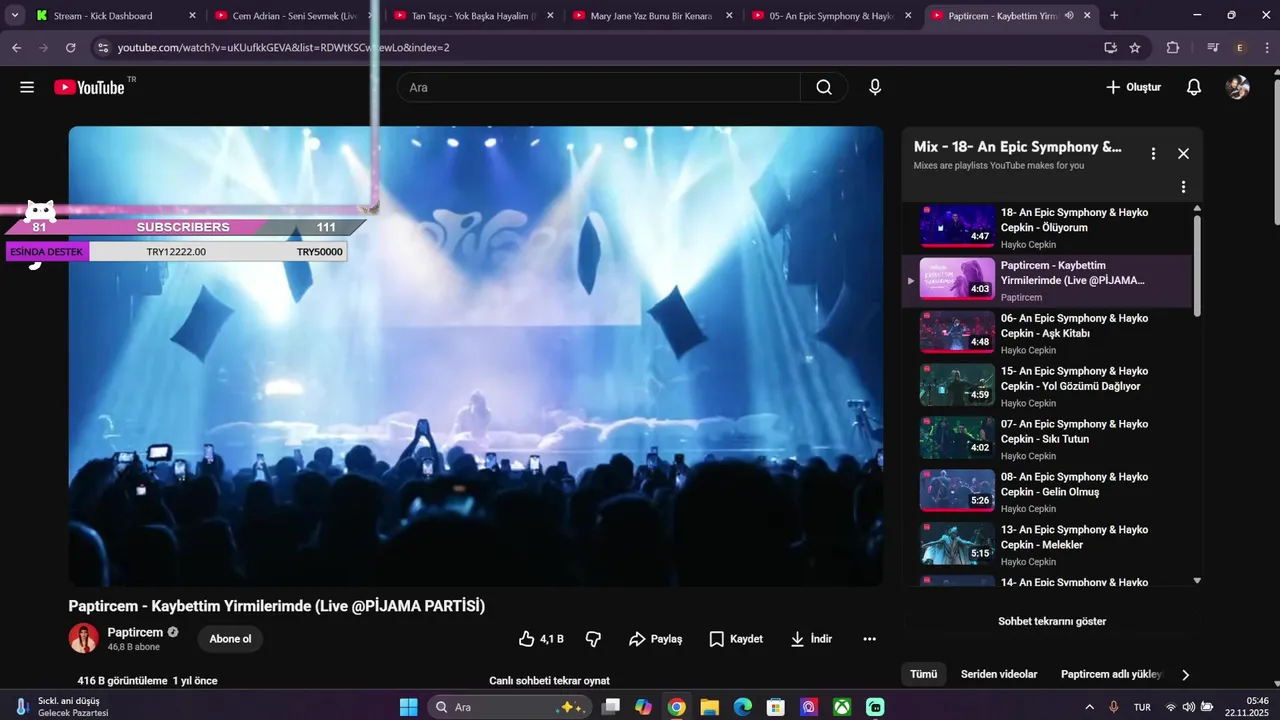Install app icon in address bar
1280x720 pixels.
click(1110, 47)
